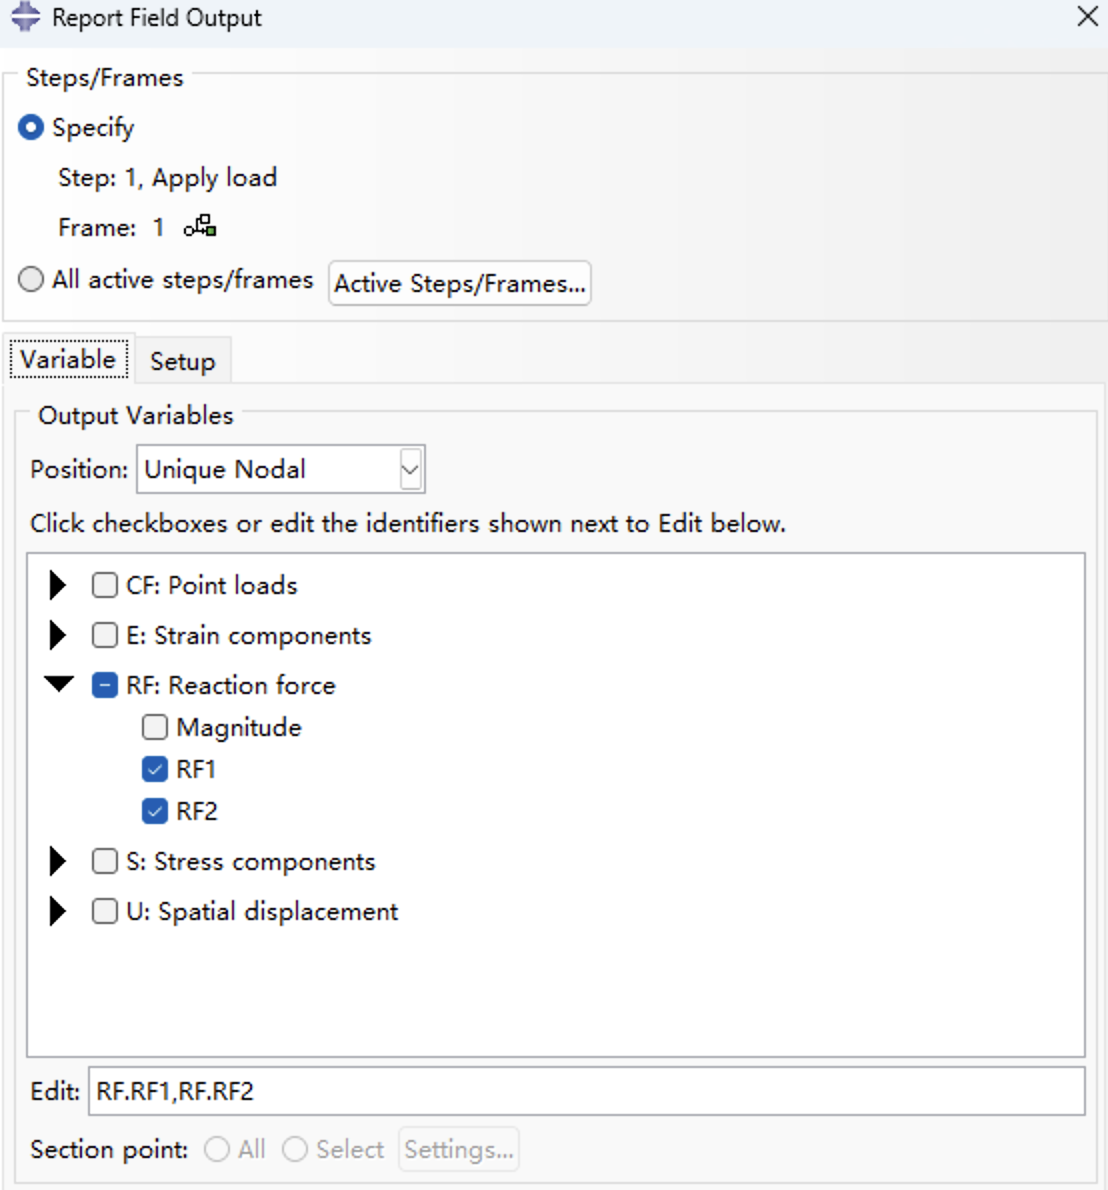This screenshot has width=1108, height=1190.
Task: Click the step/frame selector icon next to Frame
Action: (x=200, y=226)
